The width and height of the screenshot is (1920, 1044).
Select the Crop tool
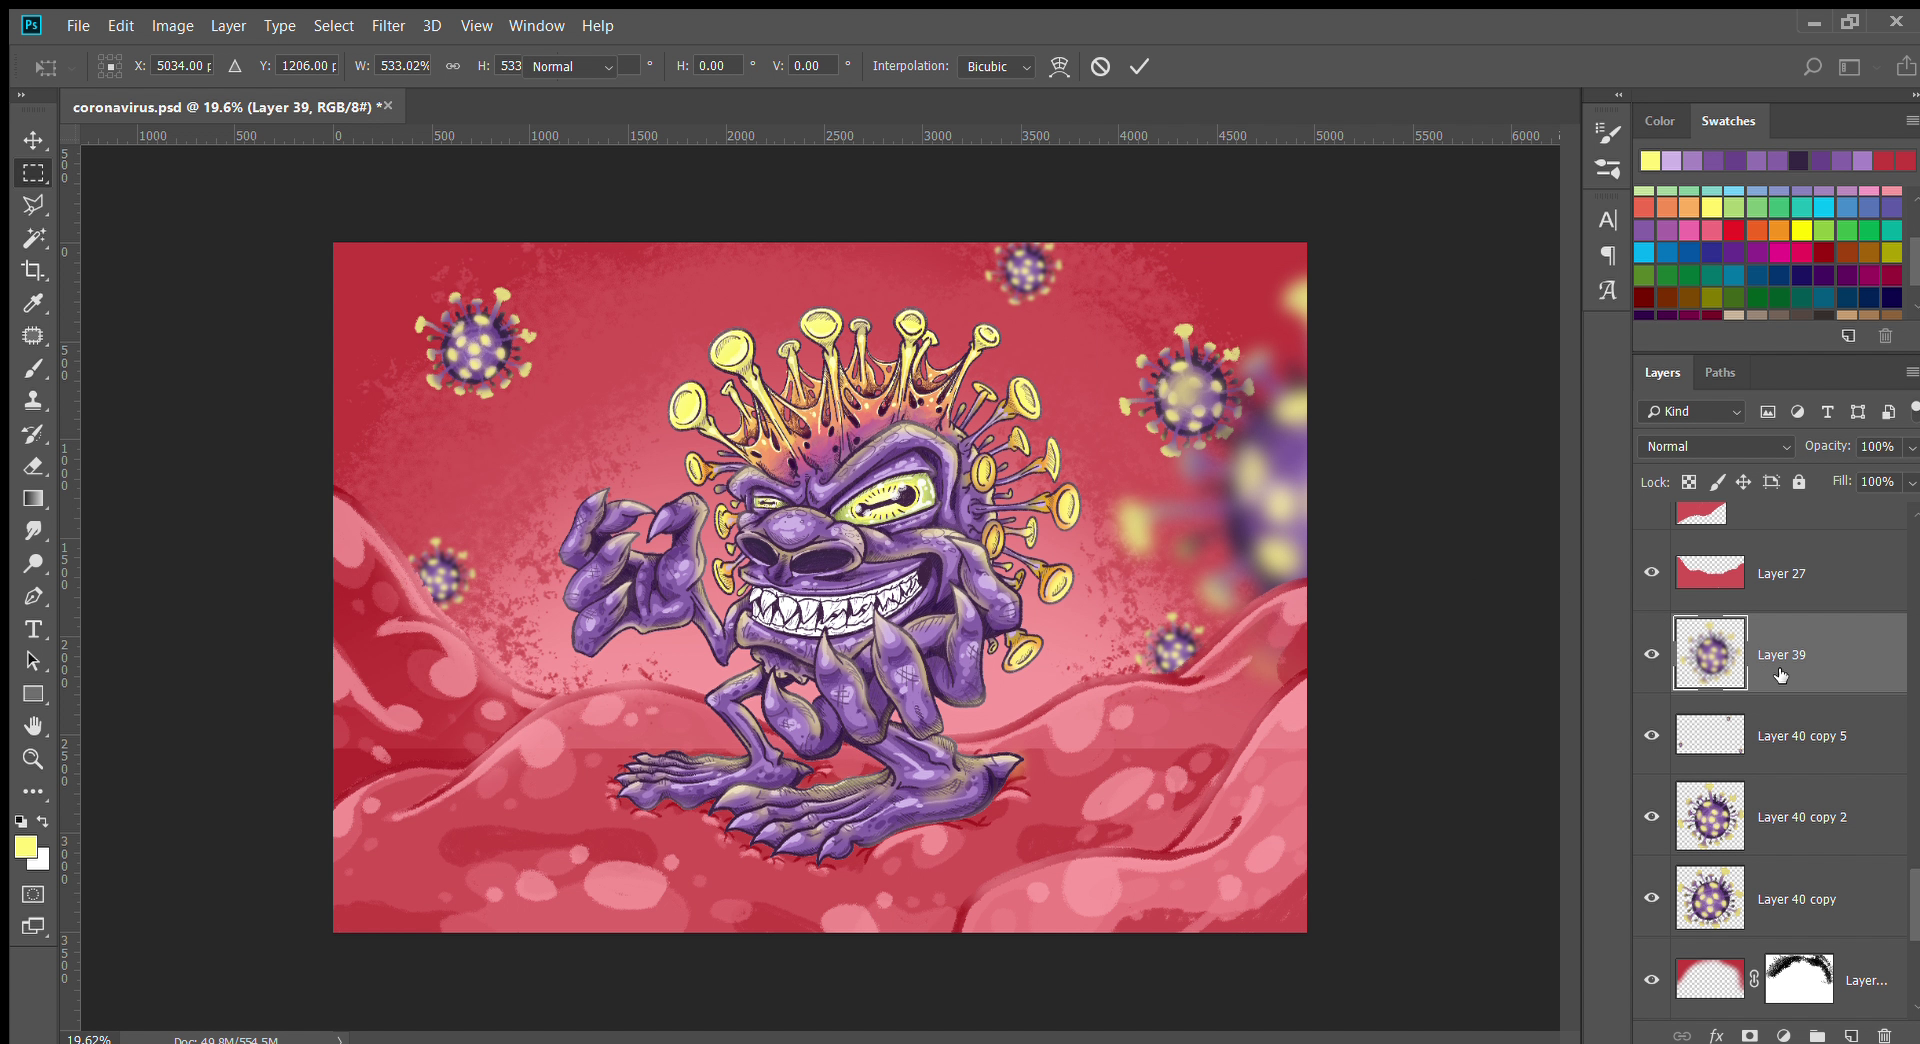tap(33, 270)
